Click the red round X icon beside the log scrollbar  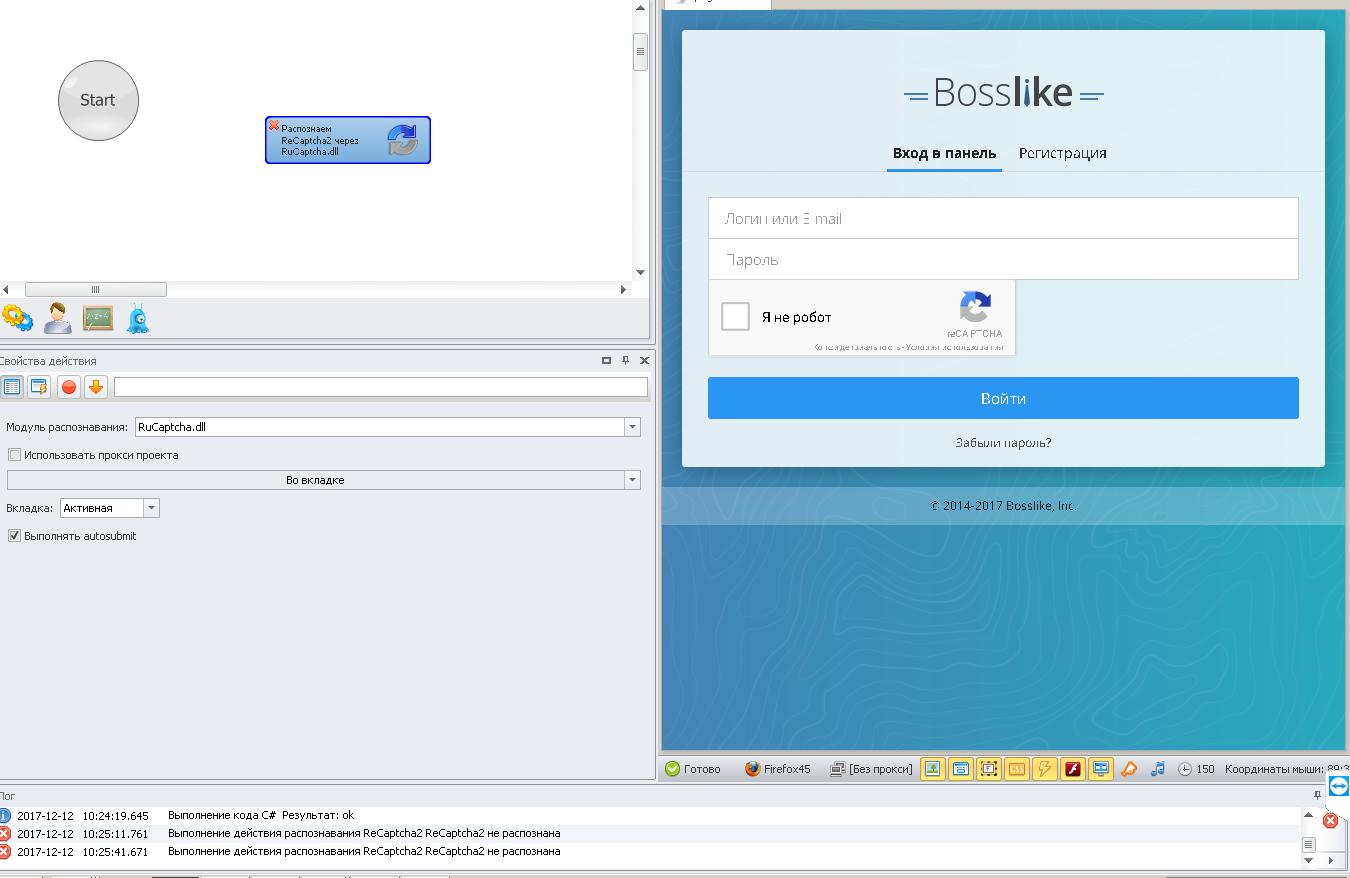[1331, 821]
